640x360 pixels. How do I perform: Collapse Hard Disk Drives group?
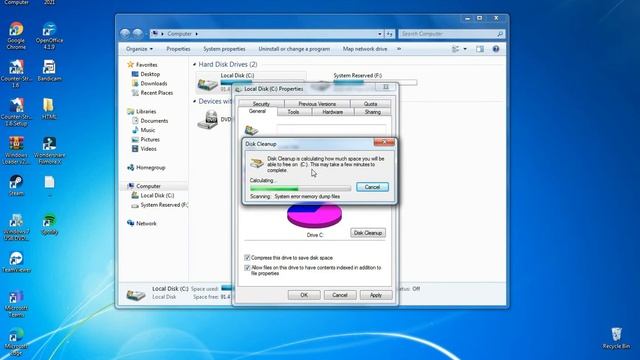tap(195, 64)
